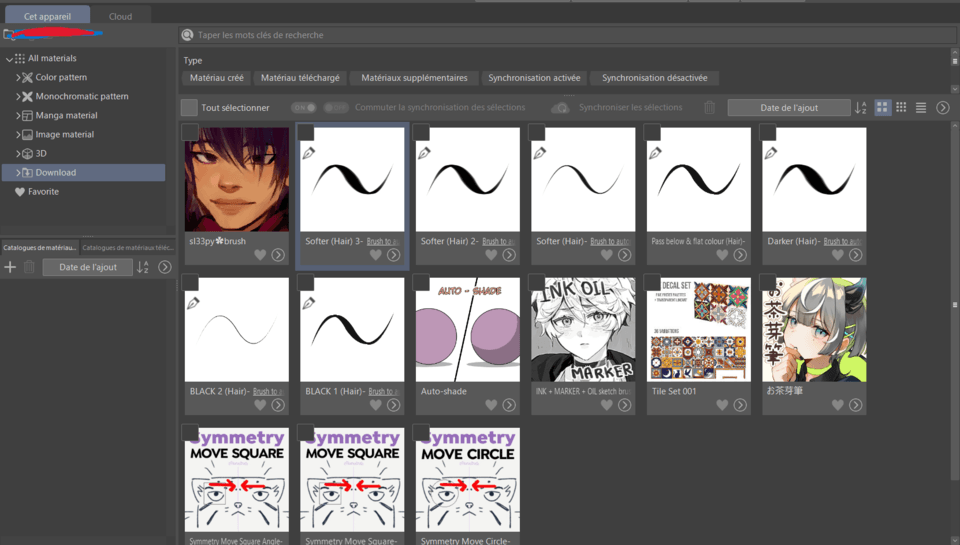Open details arrow for BLACK 1 (Hair)

point(394,405)
